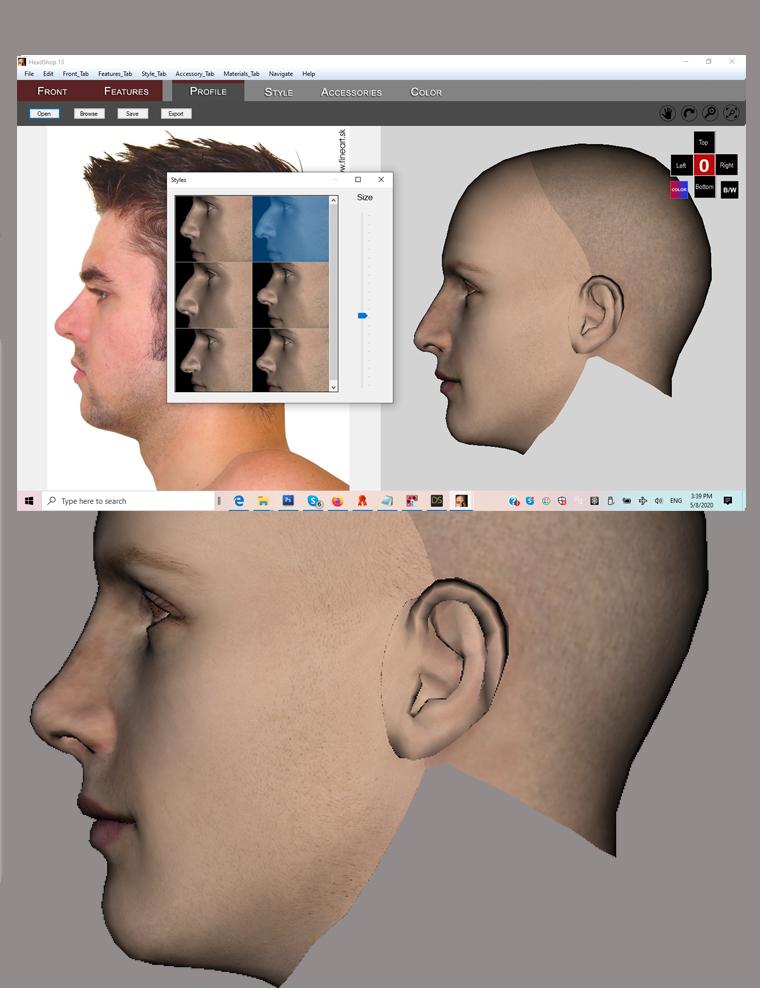Close the Styles dialog
Screen dimensions: 760x988
click(x=381, y=180)
